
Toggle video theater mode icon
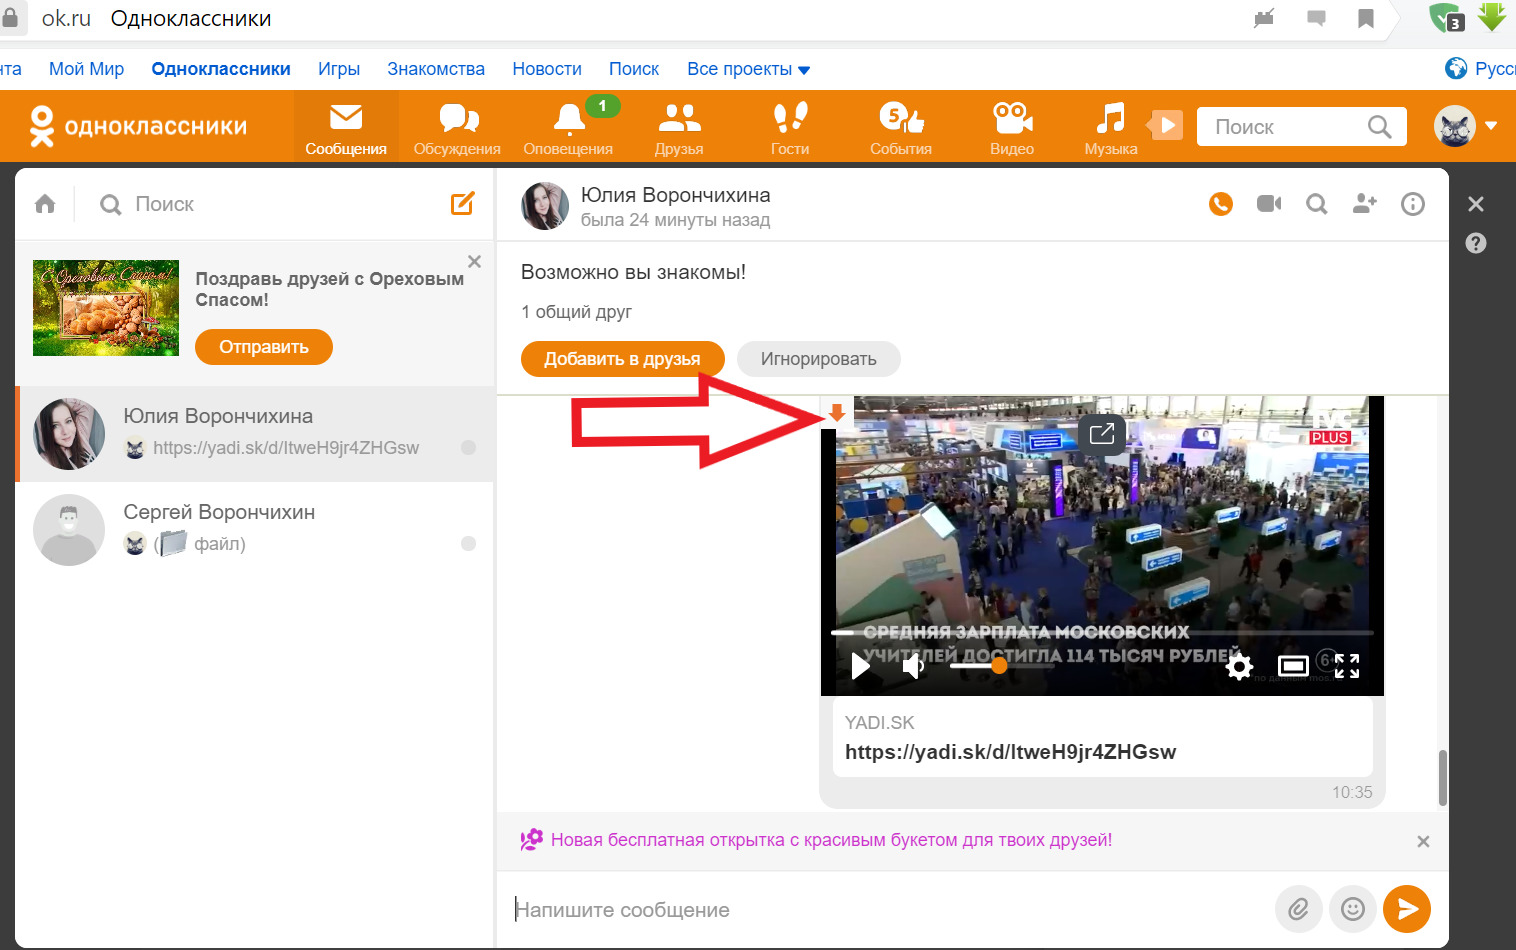(x=1293, y=666)
